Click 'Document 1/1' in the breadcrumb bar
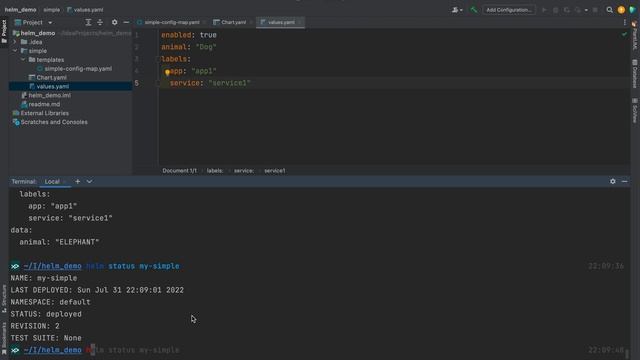This screenshot has width=640, height=360. point(179,171)
